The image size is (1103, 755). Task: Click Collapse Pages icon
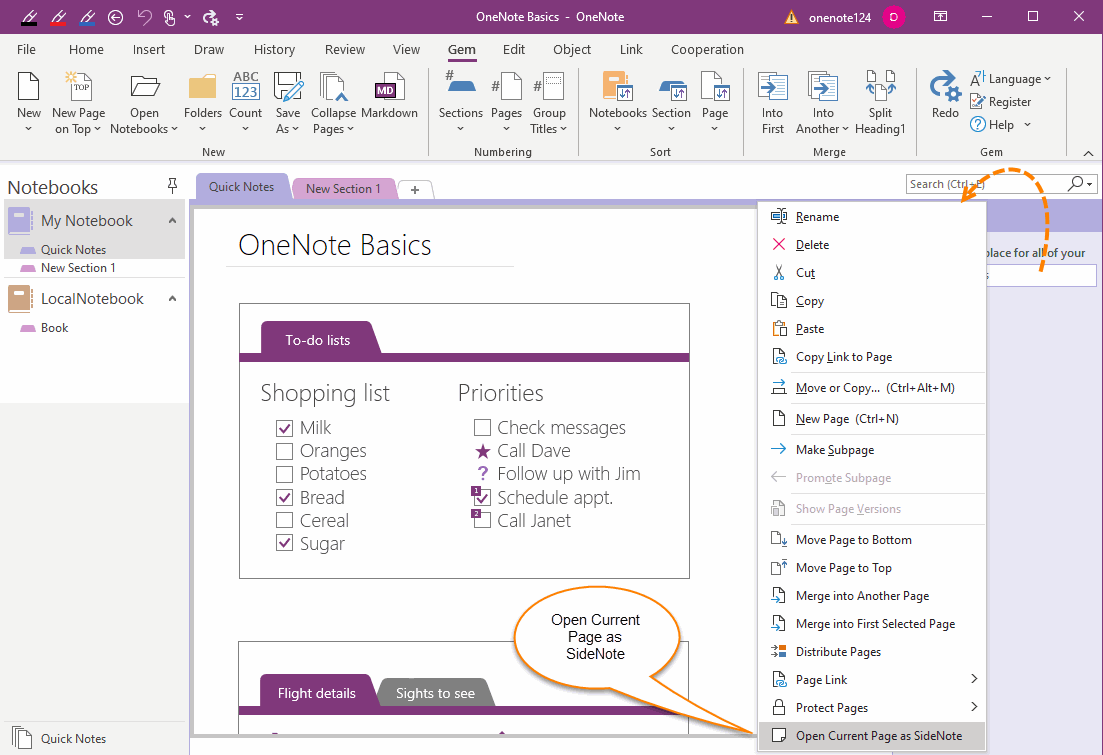coord(333,87)
